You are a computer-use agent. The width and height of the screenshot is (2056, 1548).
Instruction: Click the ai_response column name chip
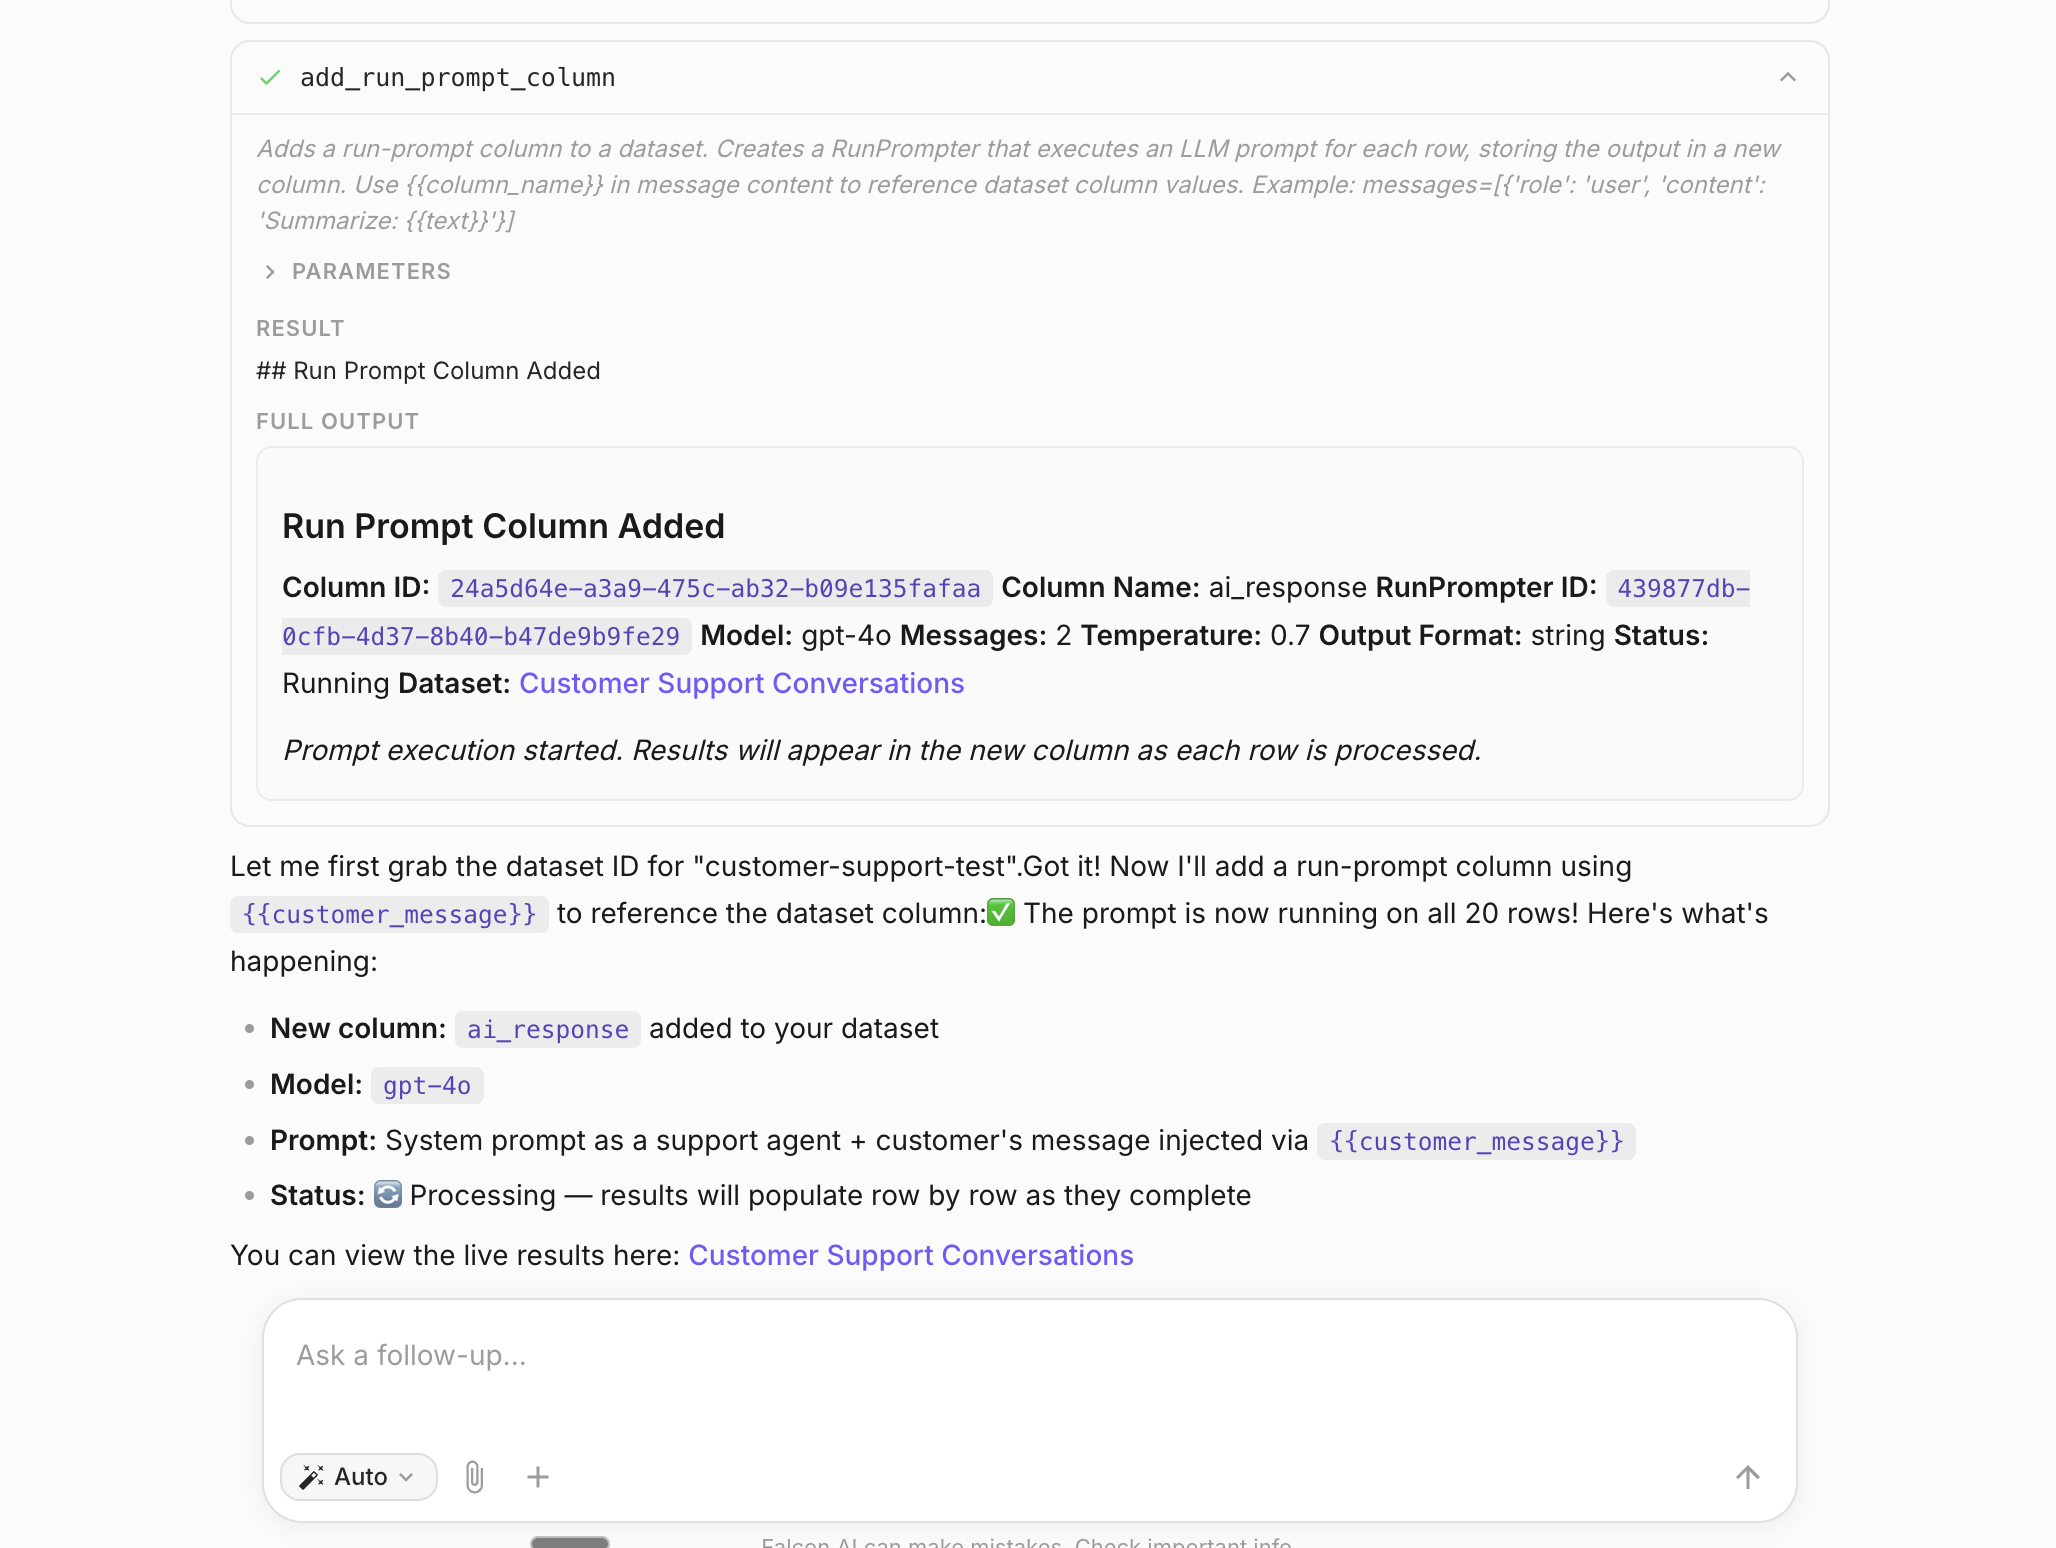click(547, 1030)
